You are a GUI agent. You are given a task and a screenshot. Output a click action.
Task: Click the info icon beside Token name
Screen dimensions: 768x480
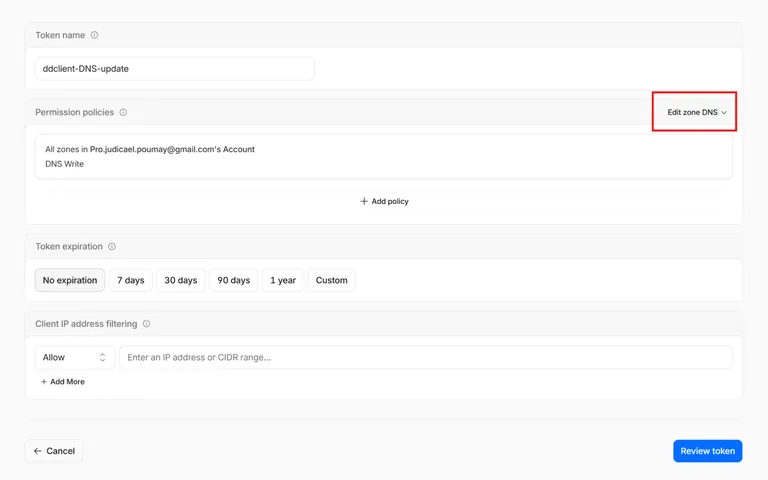click(x=95, y=35)
